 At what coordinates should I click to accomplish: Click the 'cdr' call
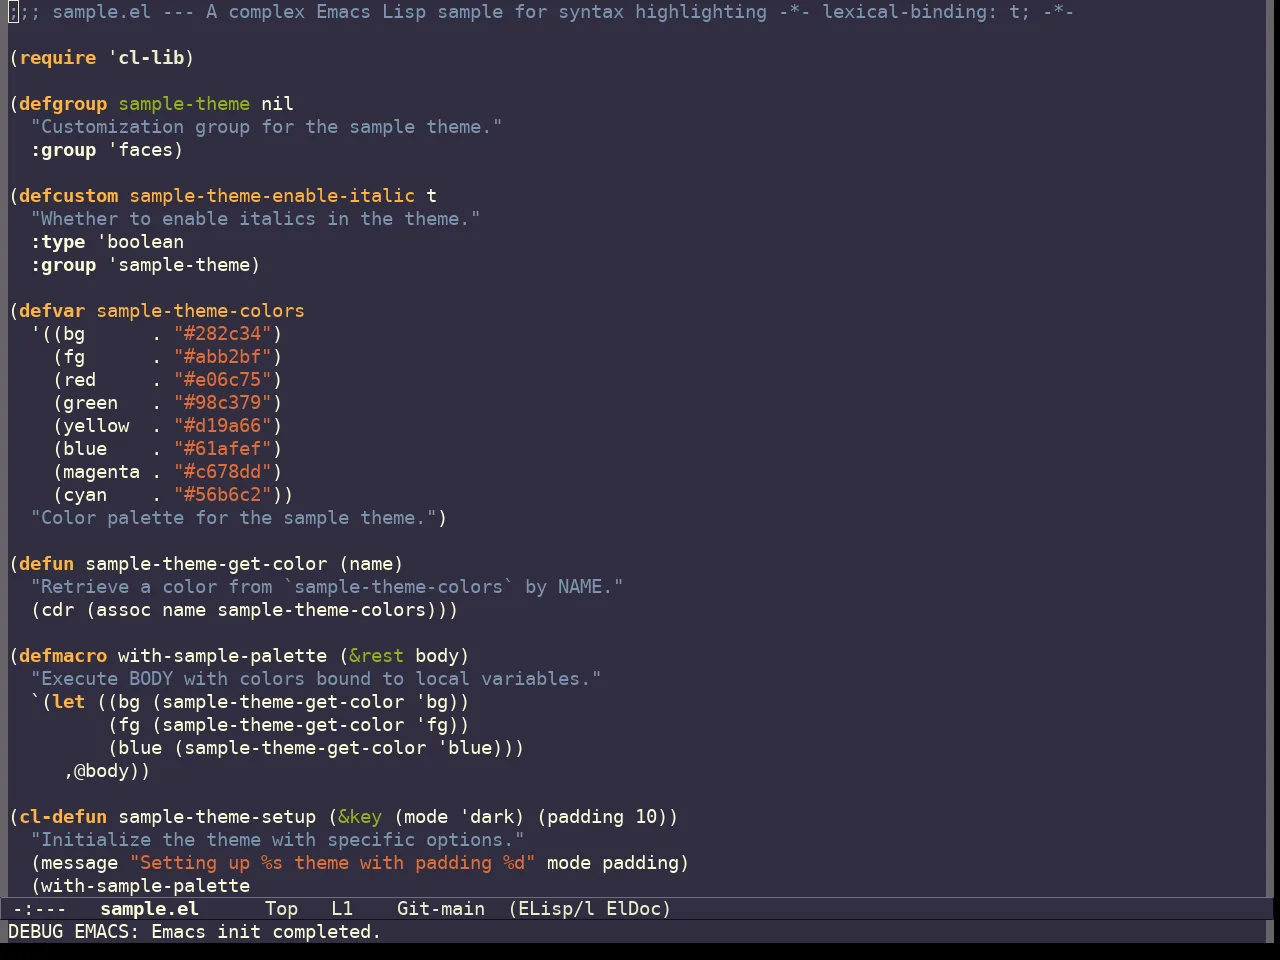(x=58, y=610)
